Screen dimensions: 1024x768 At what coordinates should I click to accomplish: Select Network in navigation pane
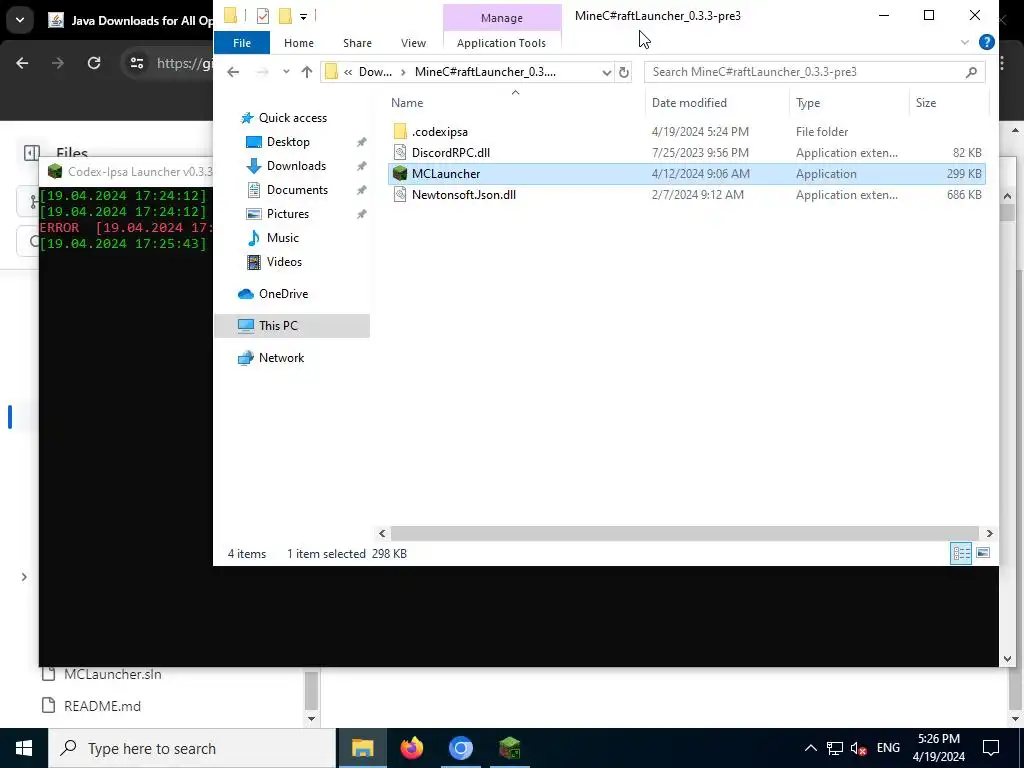pyautogui.click(x=281, y=358)
